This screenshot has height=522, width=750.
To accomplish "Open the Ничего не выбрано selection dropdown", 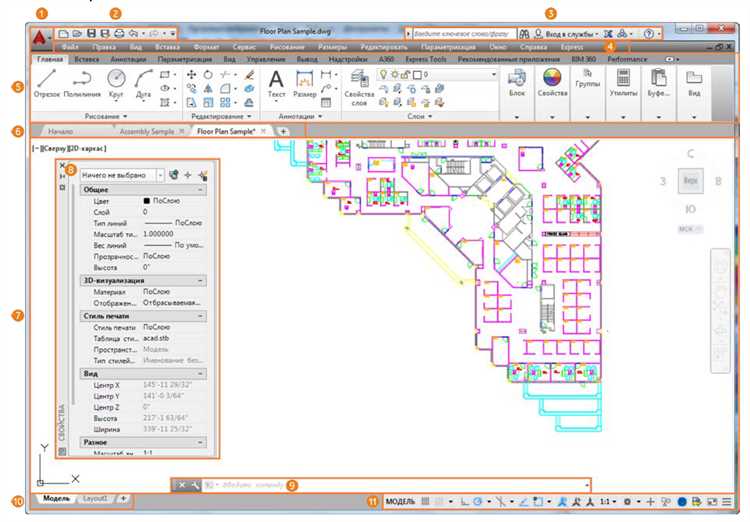I will click(160, 176).
